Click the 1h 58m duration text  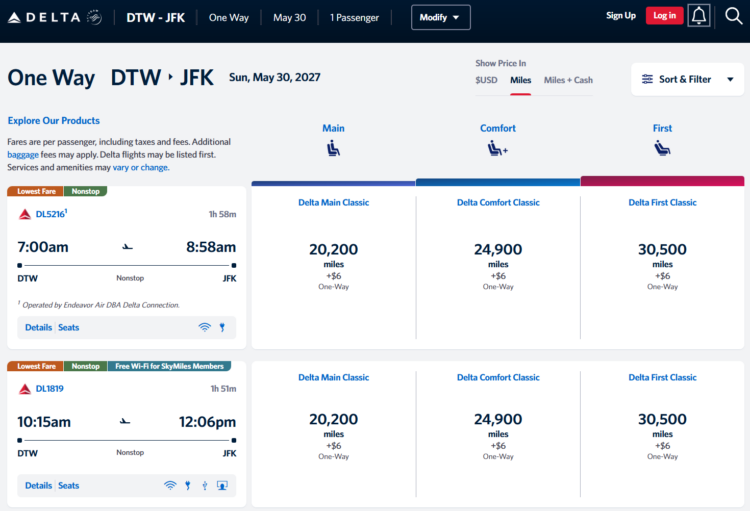click(222, 214)
